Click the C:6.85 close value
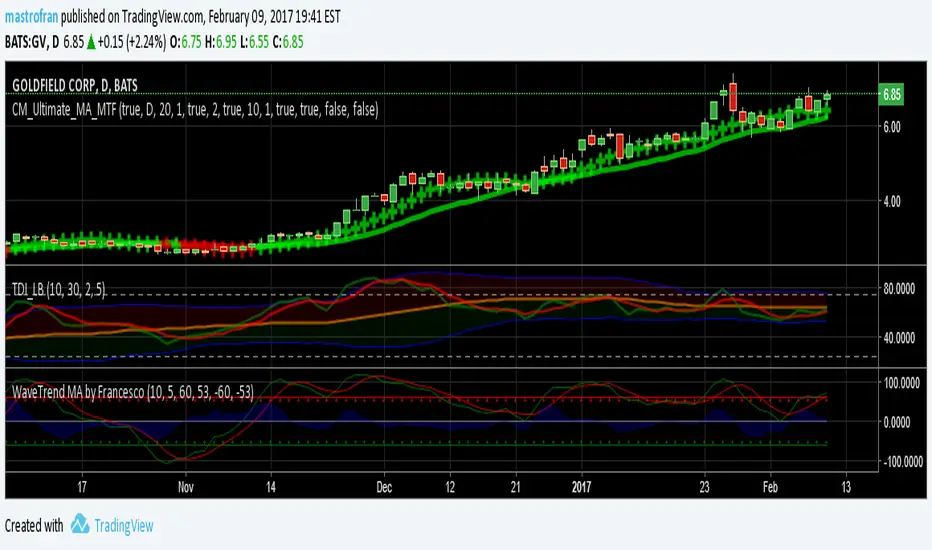The height and width of the screenshot is (550, 932). (x=288, y=42)
